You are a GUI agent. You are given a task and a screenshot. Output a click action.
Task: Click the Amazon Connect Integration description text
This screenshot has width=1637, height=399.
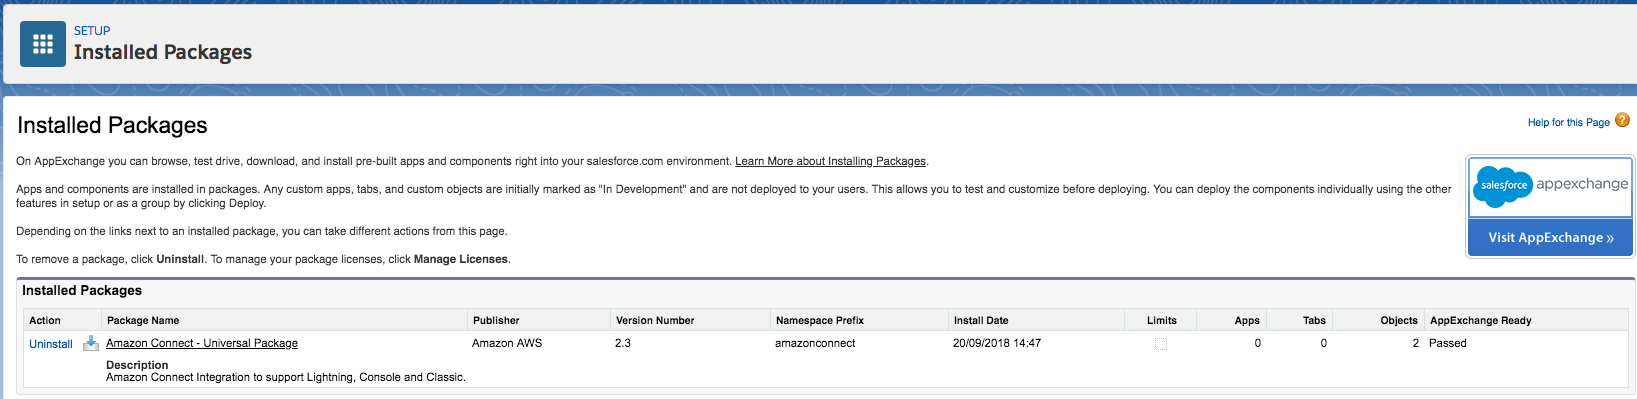pyautogui.click(x=286, y=377)
